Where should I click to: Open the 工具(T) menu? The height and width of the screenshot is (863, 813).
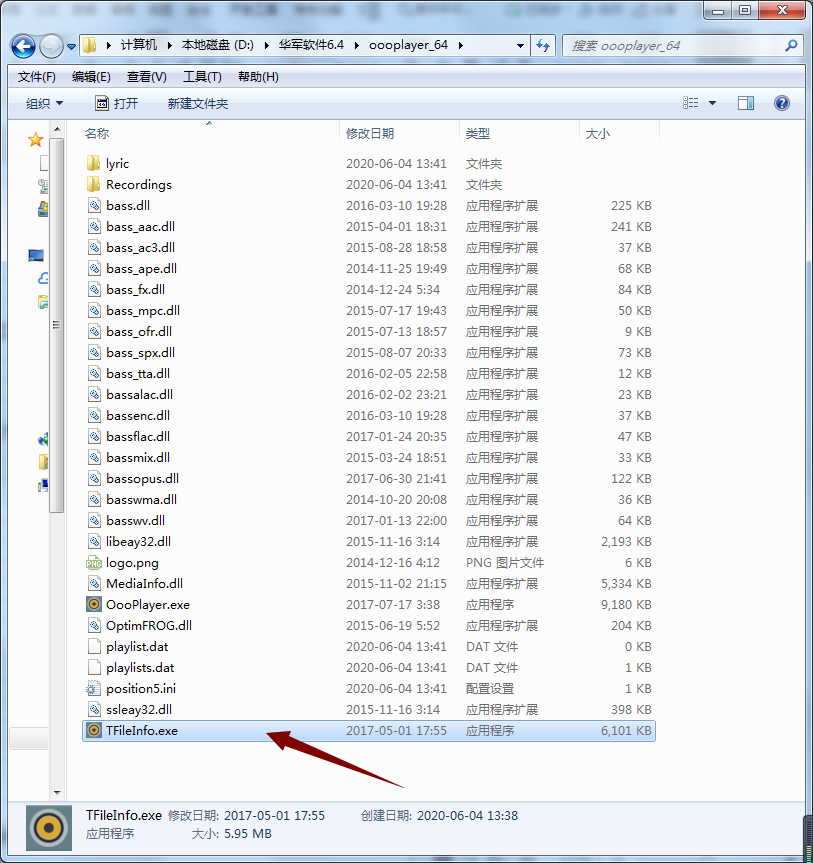tap(202, 77)
